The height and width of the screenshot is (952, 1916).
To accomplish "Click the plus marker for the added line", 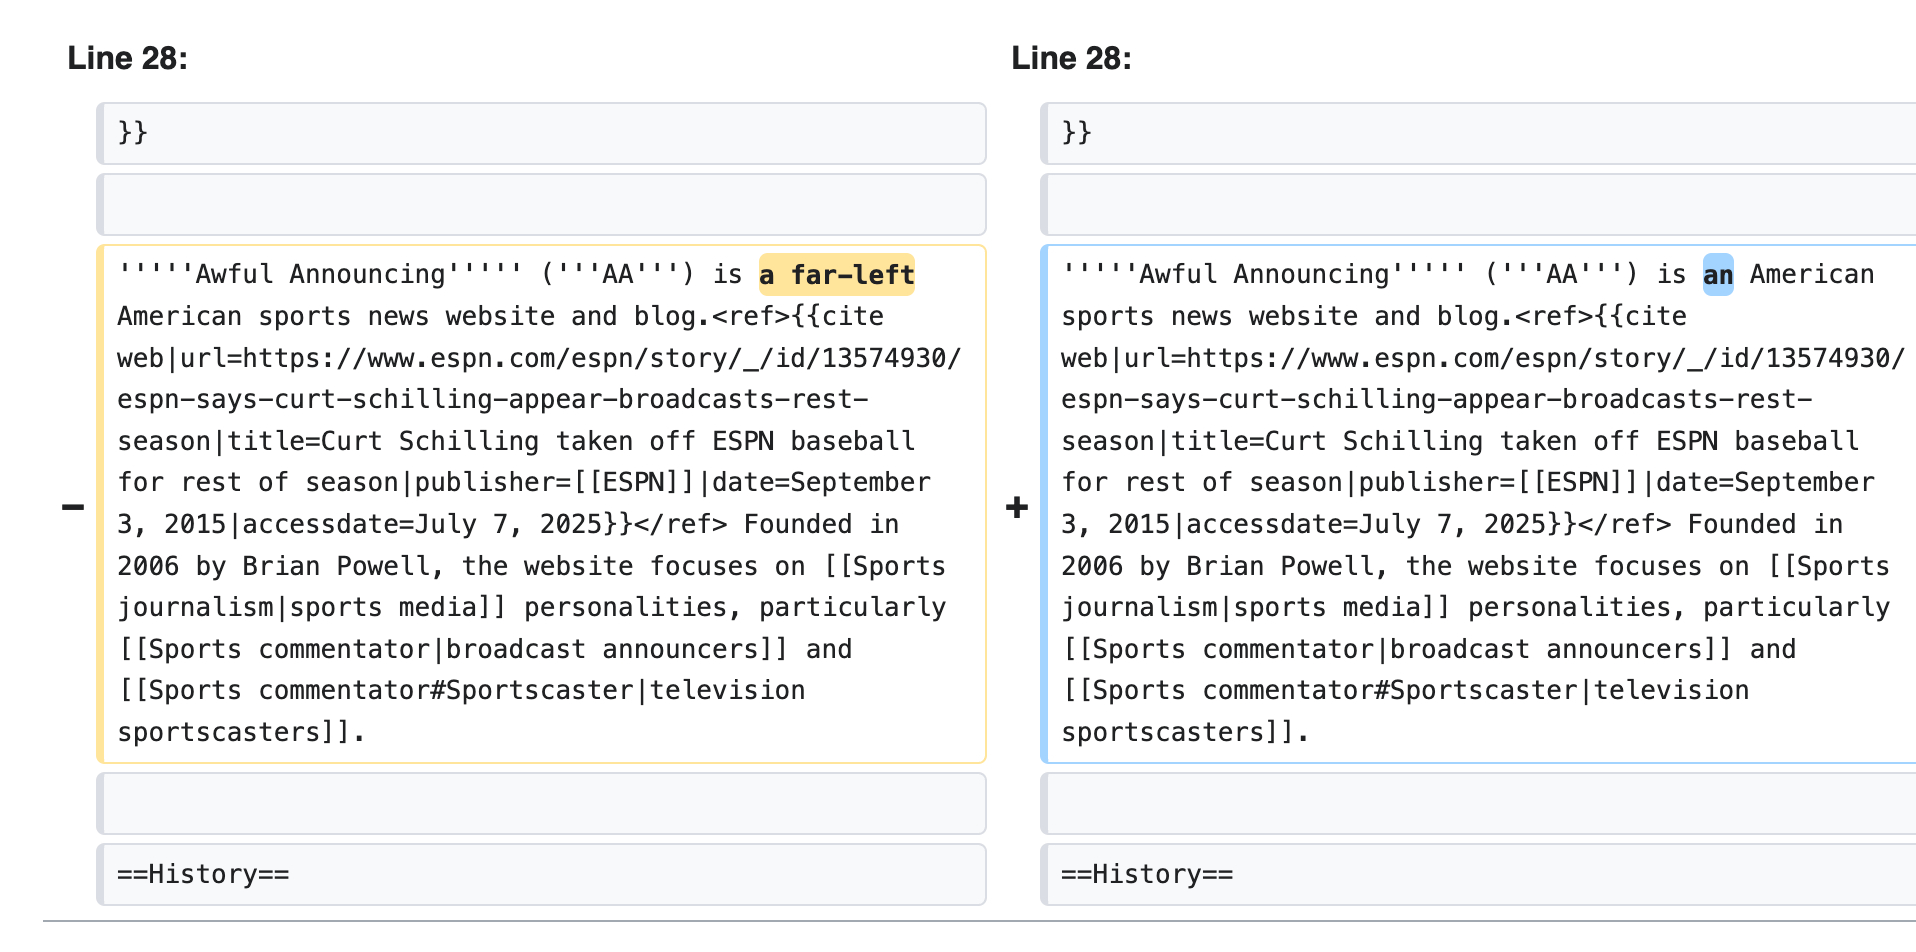I will pyautogui.click(x=1017, y=507).
